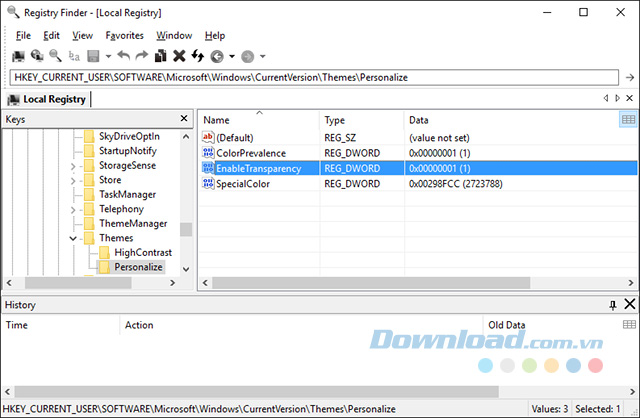
Task: Click the StorageSense folder icon
Action: [89, 165]
